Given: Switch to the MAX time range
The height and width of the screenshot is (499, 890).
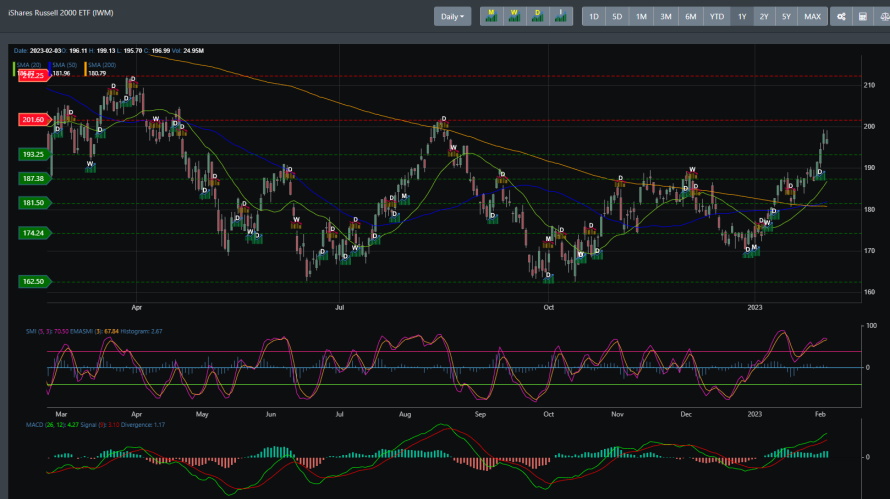Looking at the screenshot, I should (812, 16).
